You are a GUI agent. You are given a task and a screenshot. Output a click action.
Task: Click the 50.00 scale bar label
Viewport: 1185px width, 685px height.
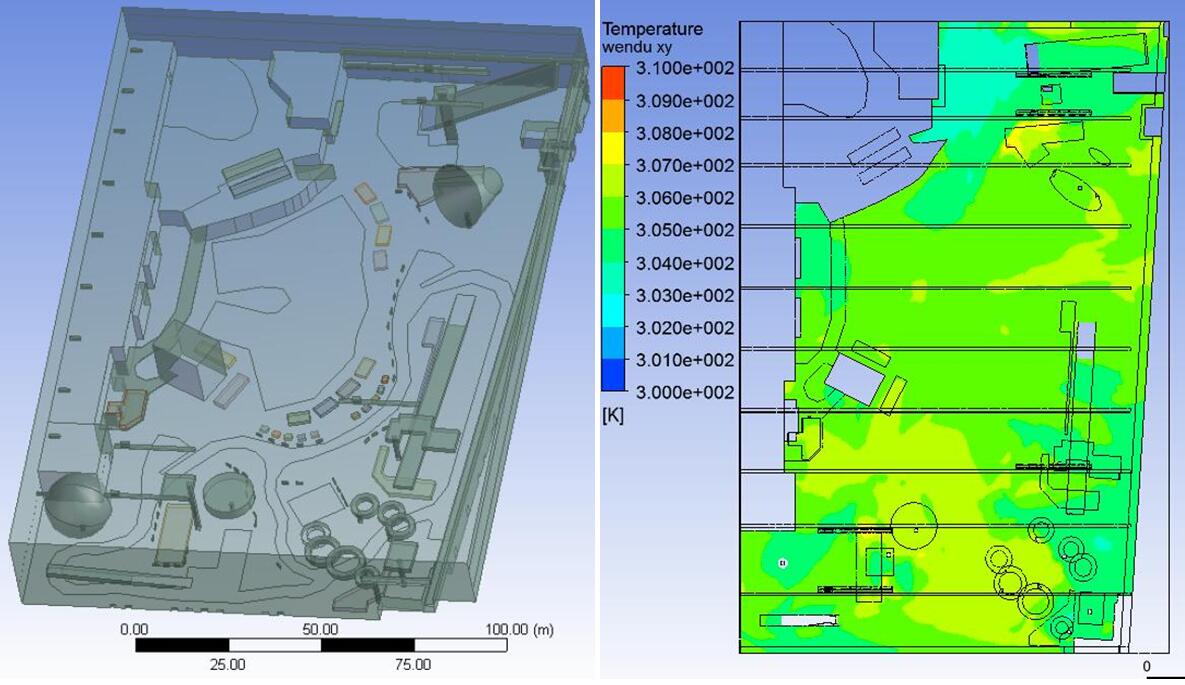pos(321,630)
